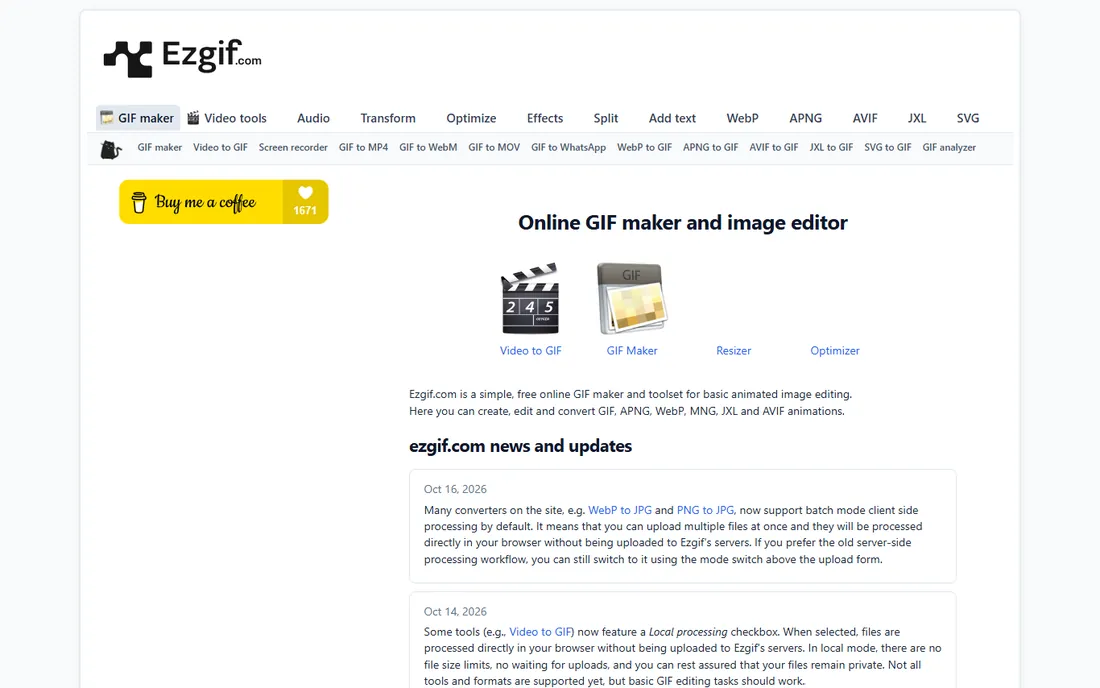The width and height of the screenshot is (1100, 688).
Task: Open the AVIF tab
Action: (865, 118)
